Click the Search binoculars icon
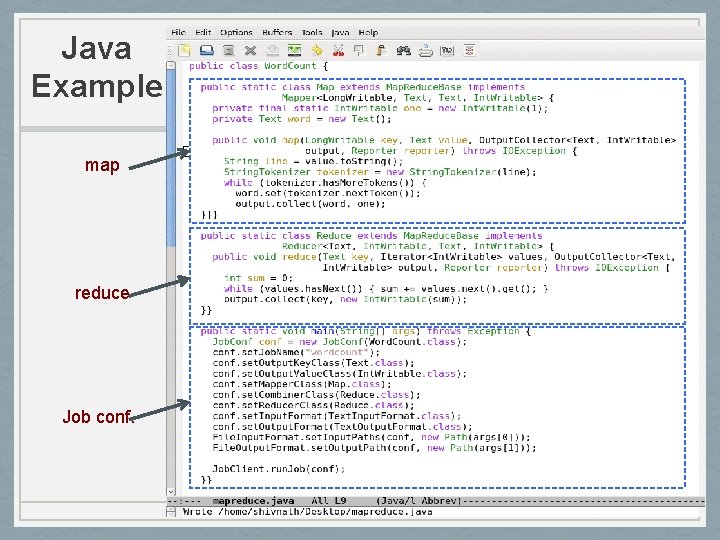The height and width of the screenshot is (540, 720). tap(404, 51)
